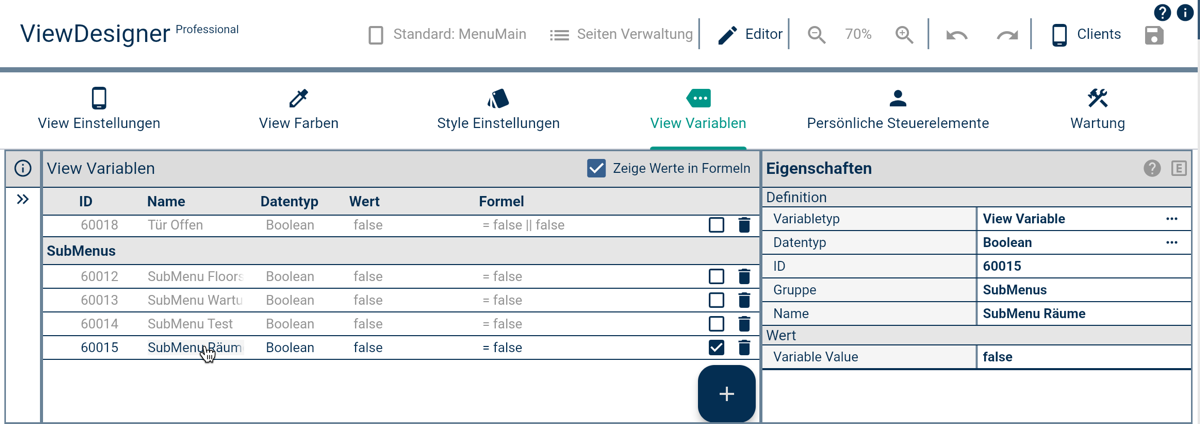Check the checkbox for Tür Offen row
Screen dimensions: 1200x424
[x=716, y=225]
